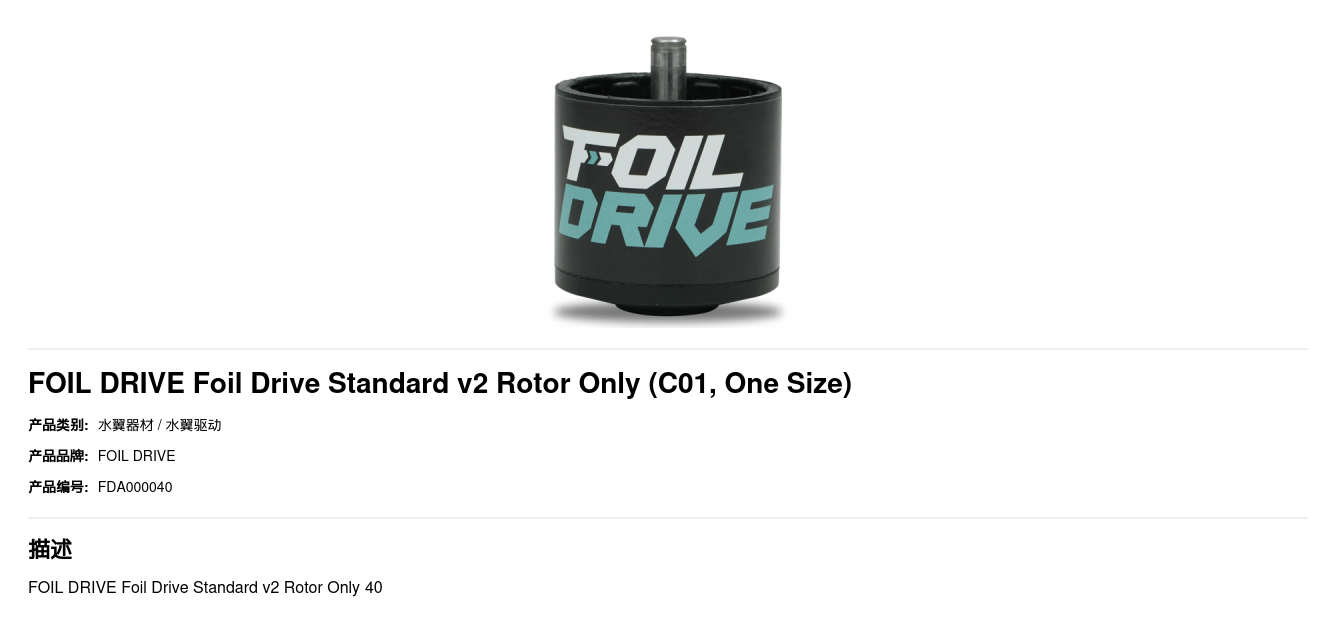1328x627 pixels.
Task: Open the 水翼驱动 subcategory link
Action: click(193, 425)
